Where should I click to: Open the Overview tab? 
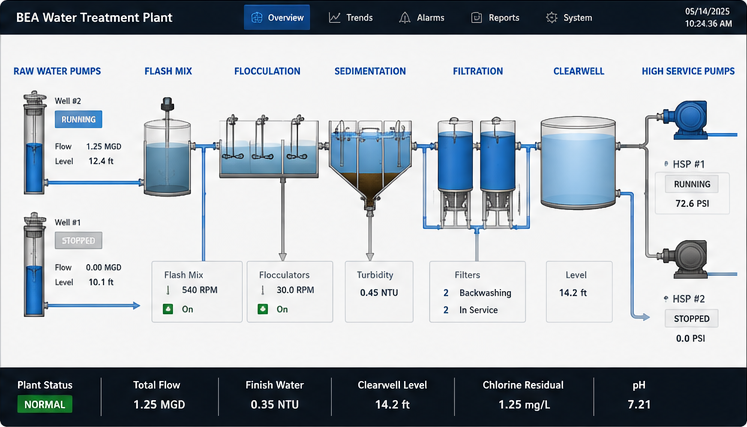click(x=277, y=18)
